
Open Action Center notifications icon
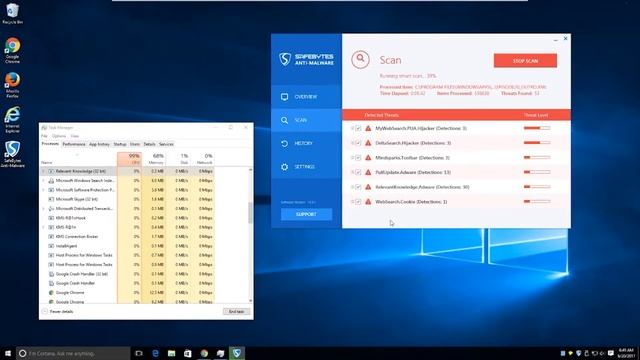[x=611, y=353]
